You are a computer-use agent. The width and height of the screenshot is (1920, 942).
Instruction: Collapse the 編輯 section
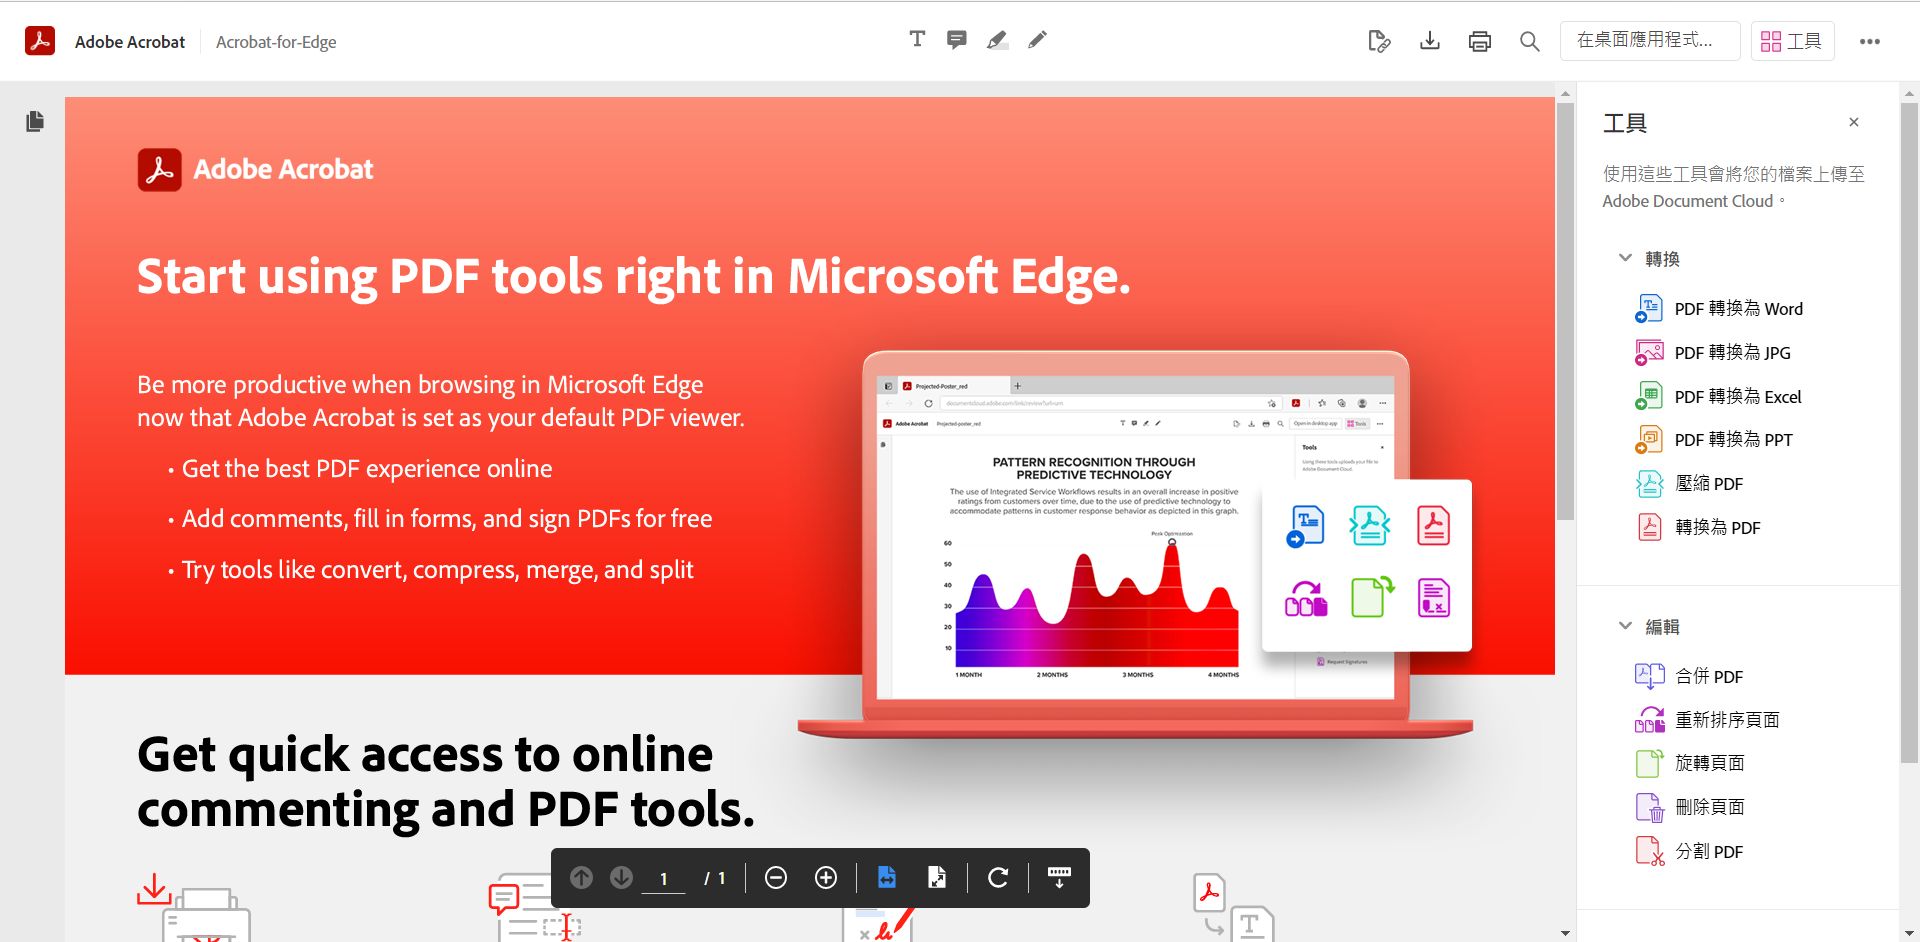[1625, 626]
